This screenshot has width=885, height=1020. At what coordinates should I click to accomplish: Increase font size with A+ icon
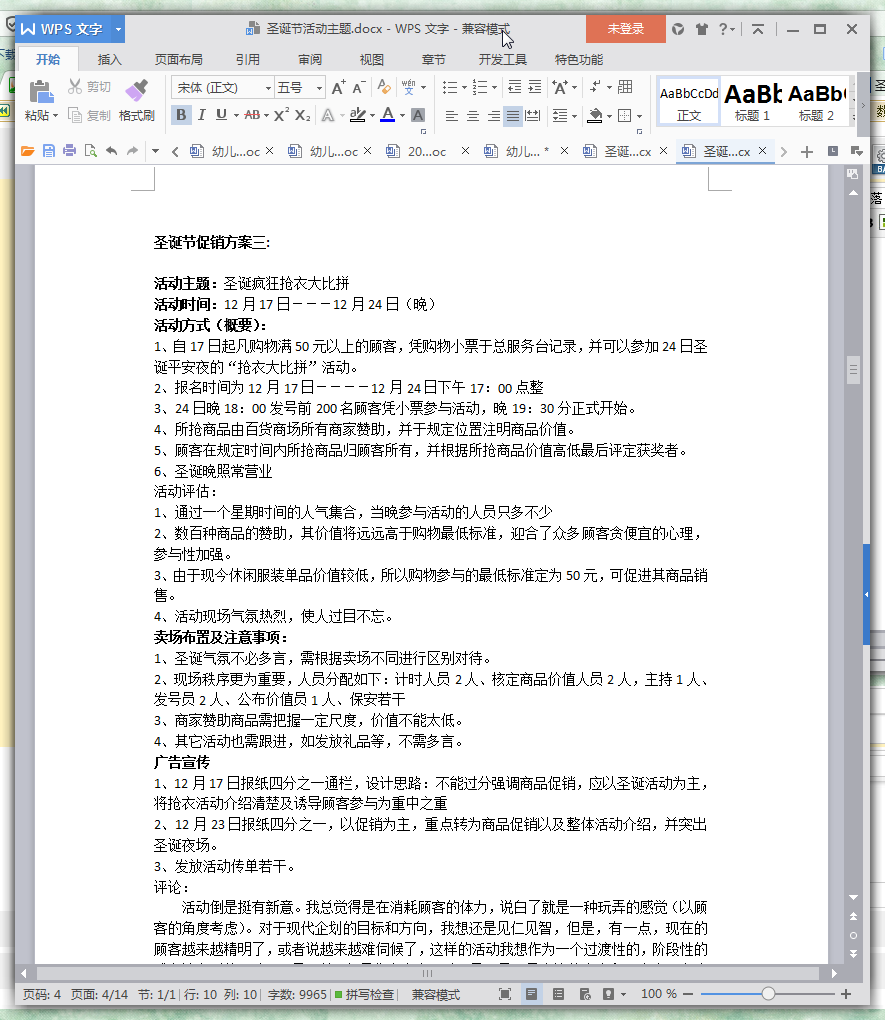pyautogui.click(x=338, y=87)
